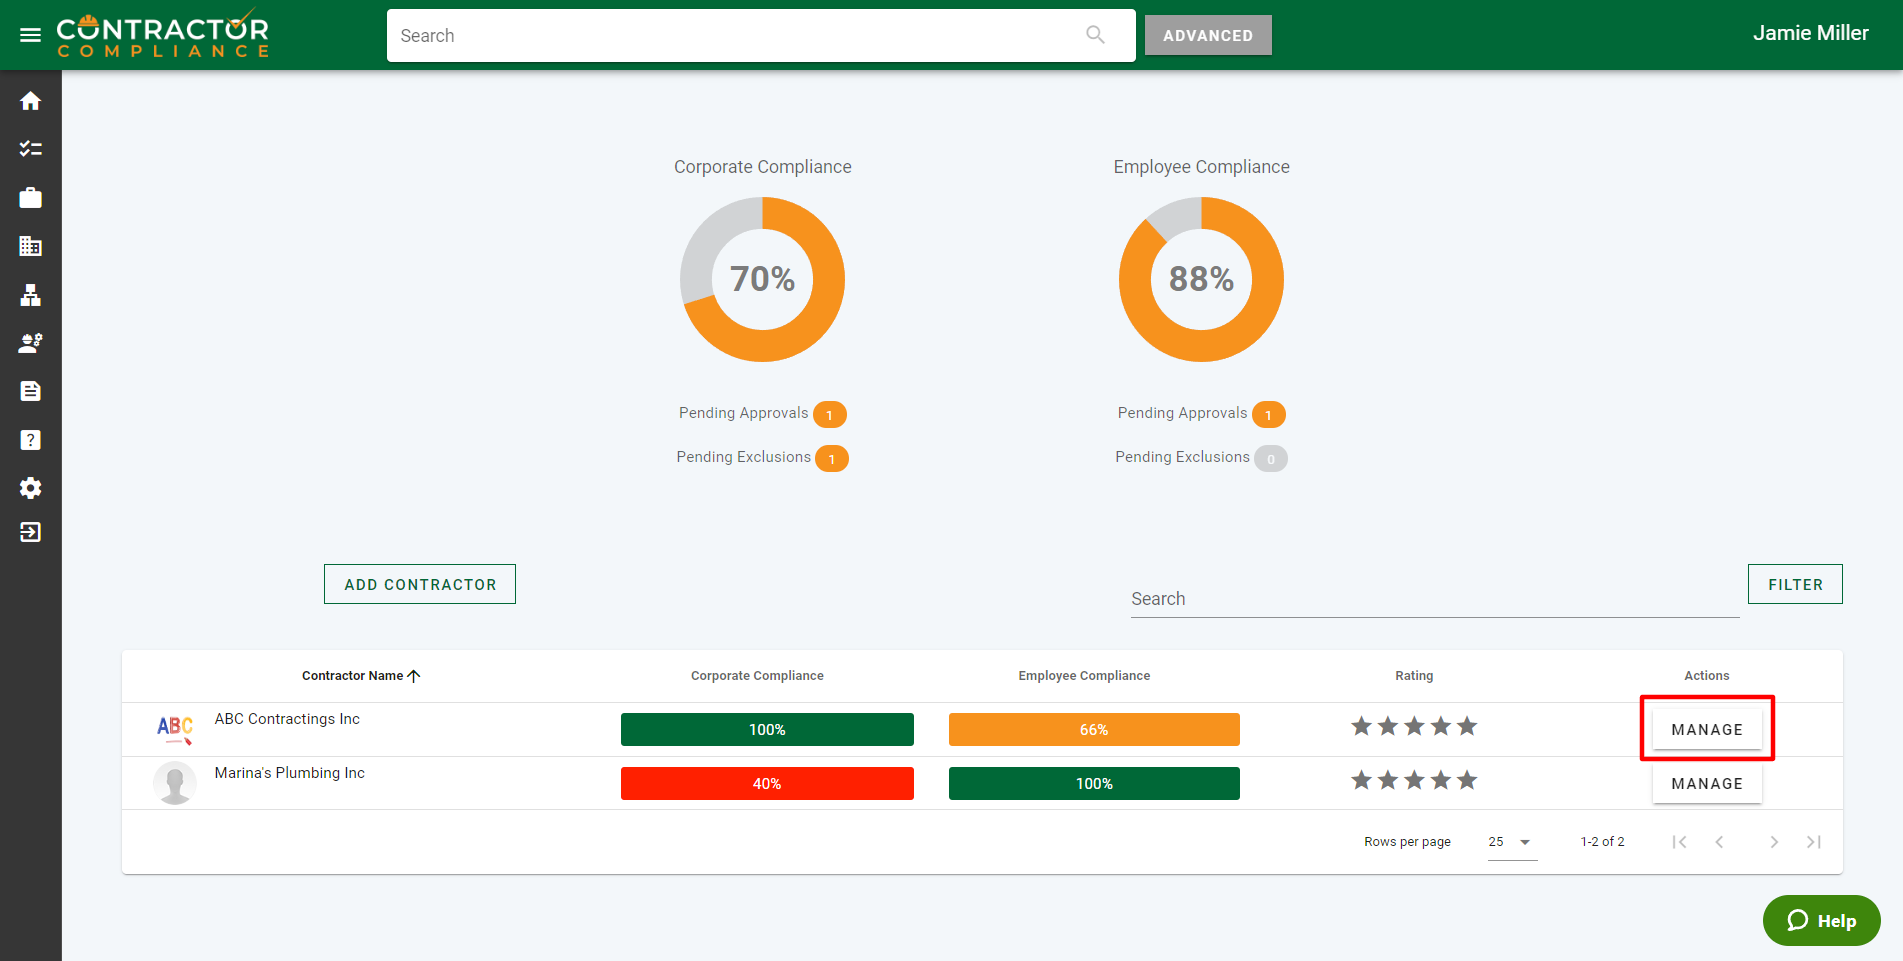Open the Help chat widget
The height and width of the screenshot is (961, 1903).
1821,921
